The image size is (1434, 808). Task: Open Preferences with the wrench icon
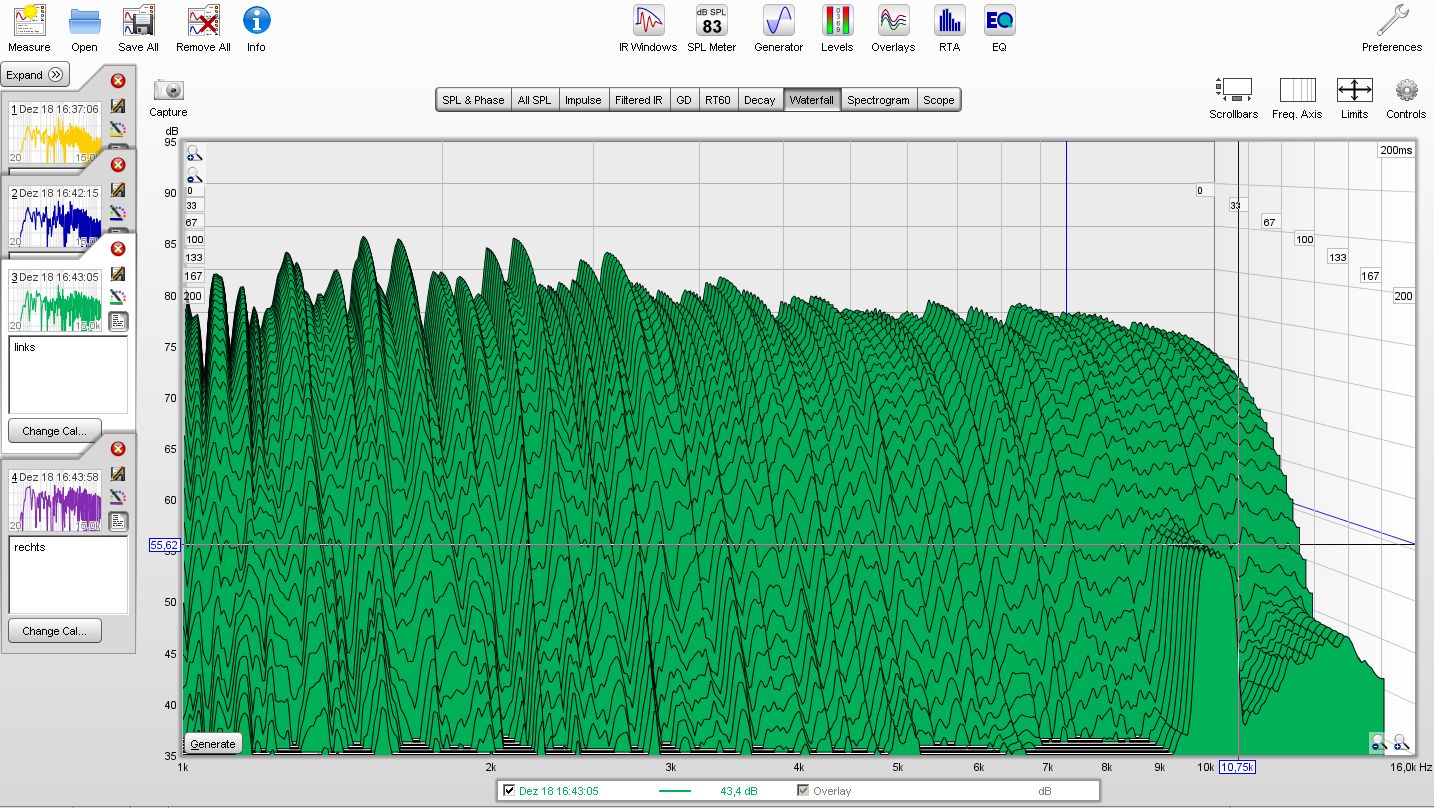(1392, 28)
